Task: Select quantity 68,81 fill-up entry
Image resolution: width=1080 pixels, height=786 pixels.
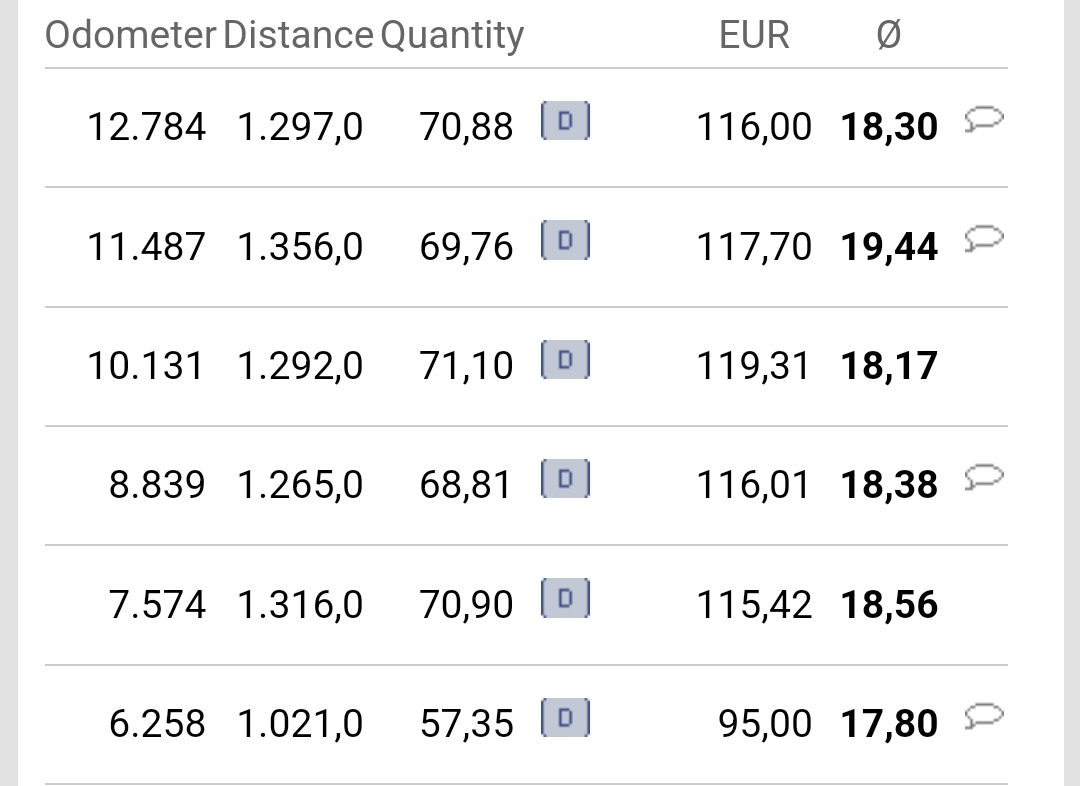Action: 526,485
